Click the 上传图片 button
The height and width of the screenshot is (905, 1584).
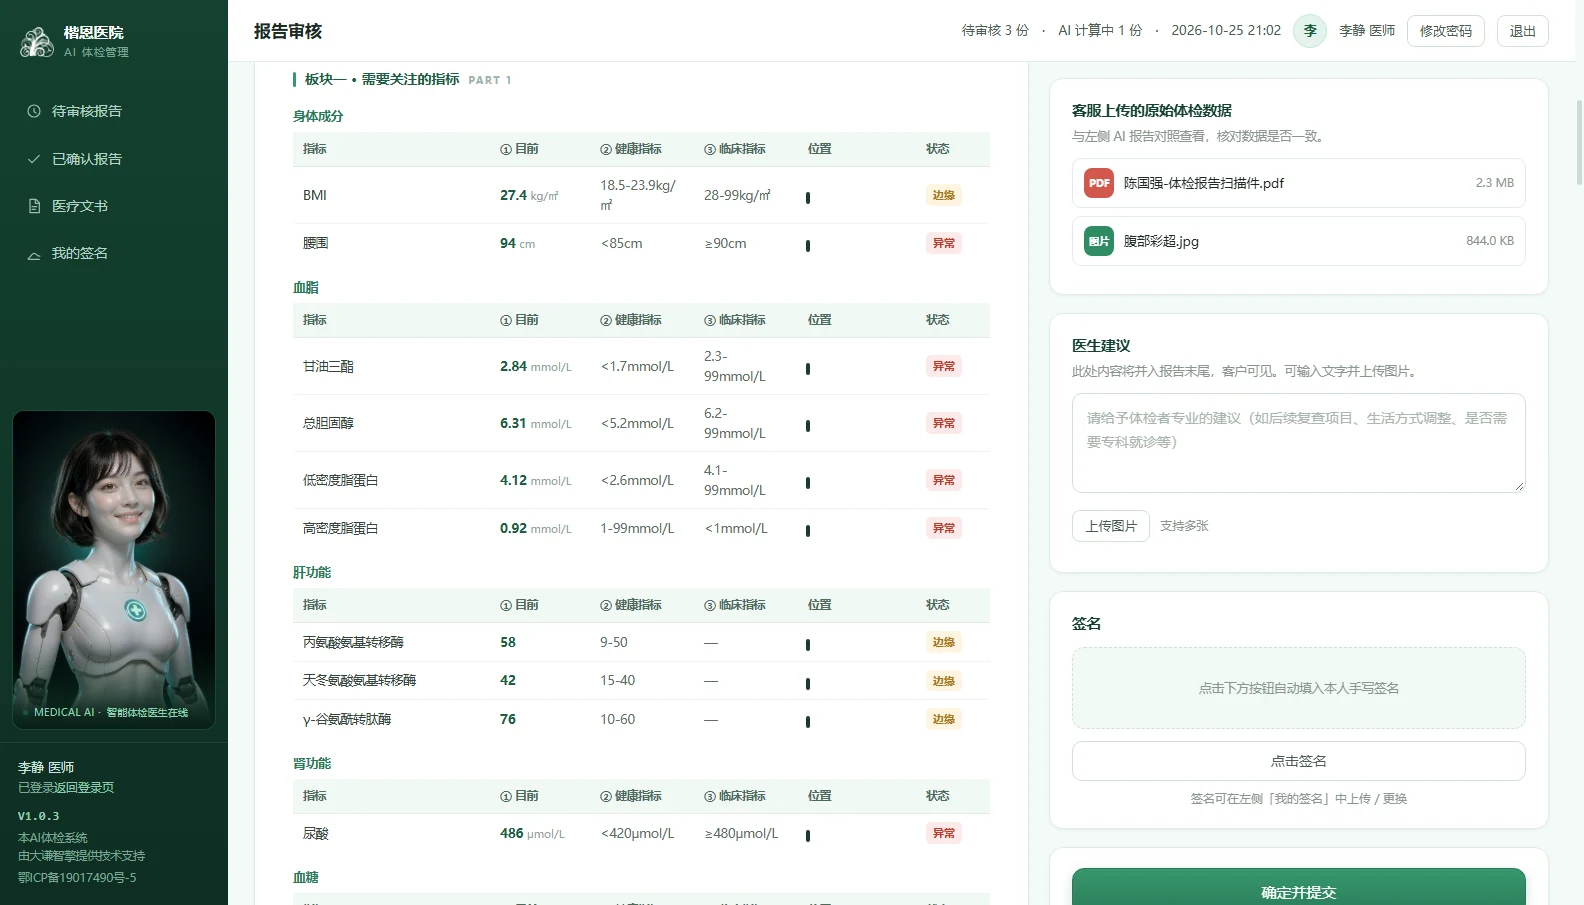point(1111,526)
